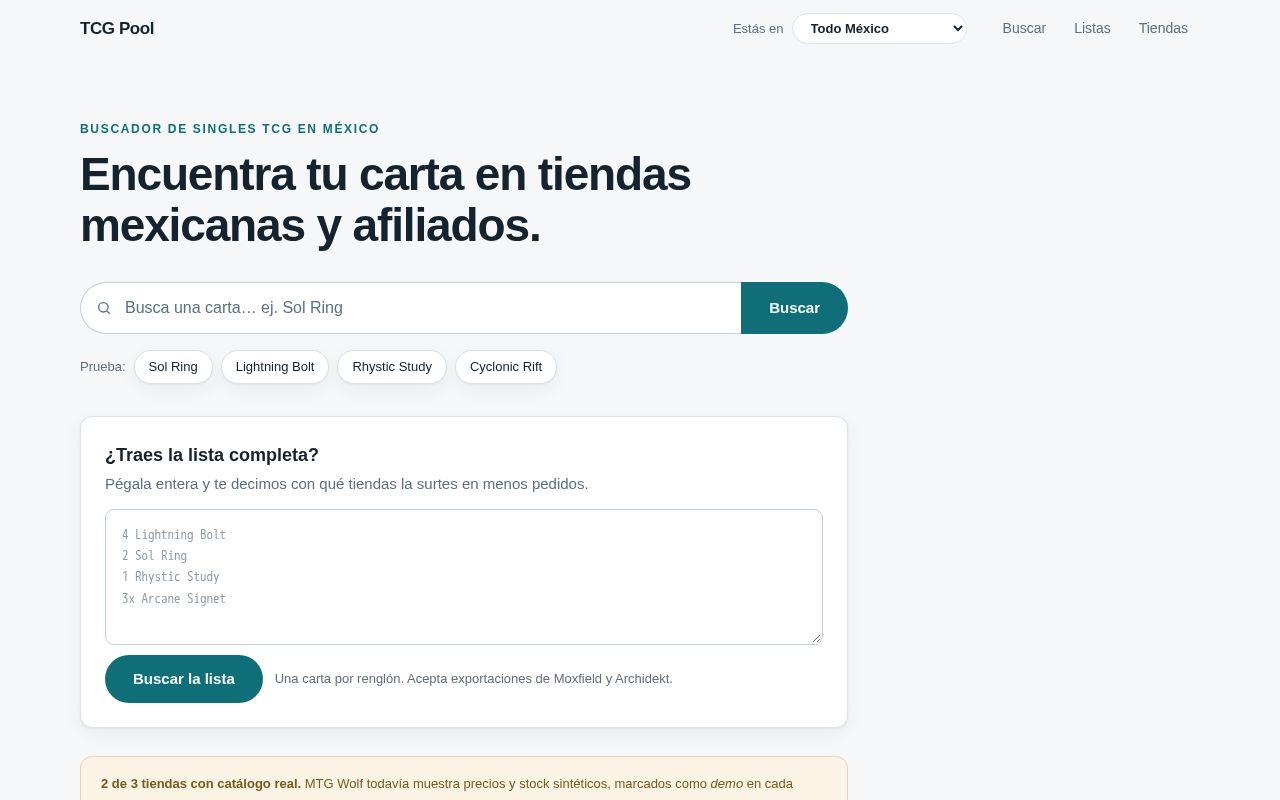This screenshot has height=800, width=1280.
Task: Click 'Pégala entera y te decimos' description
Action: pos(347,484)
